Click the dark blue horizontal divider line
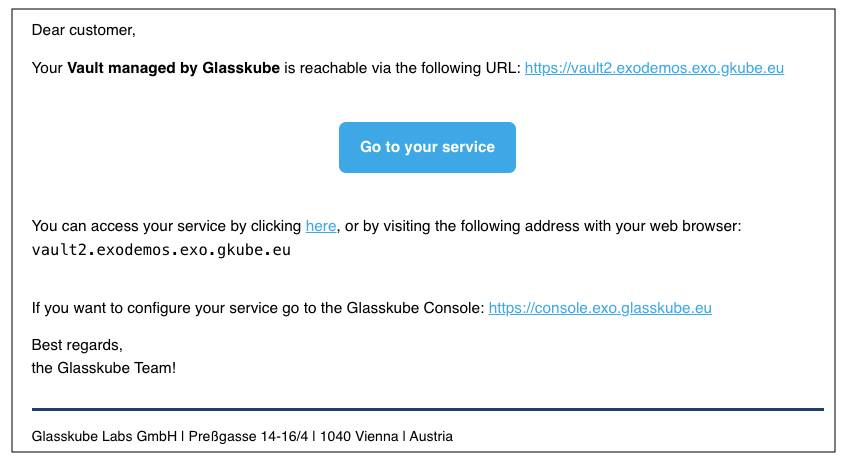Viewport: 845px width, 462px height. (427, 409)
